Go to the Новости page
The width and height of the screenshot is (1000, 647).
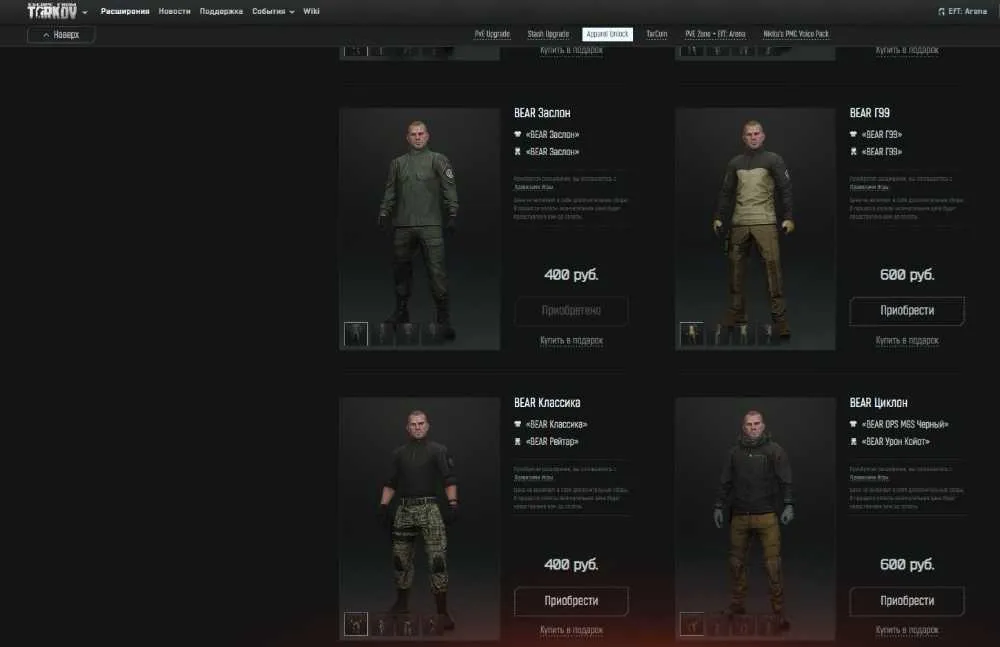click(175, 11)
